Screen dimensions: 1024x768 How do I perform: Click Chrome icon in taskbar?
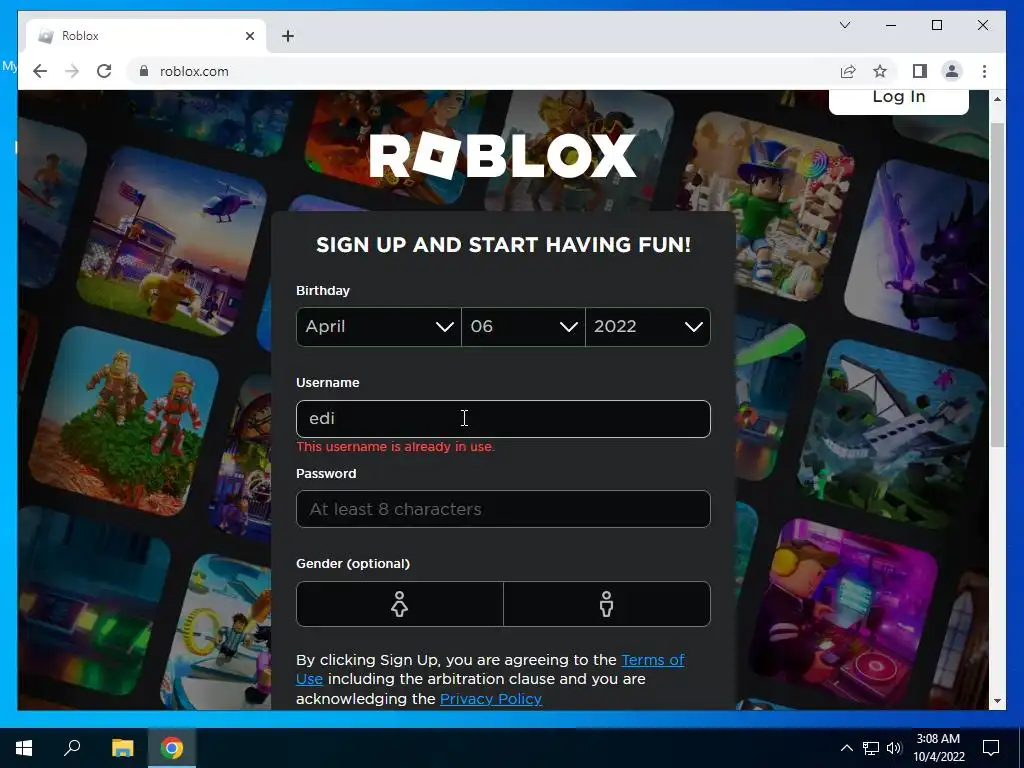[172, 748]
